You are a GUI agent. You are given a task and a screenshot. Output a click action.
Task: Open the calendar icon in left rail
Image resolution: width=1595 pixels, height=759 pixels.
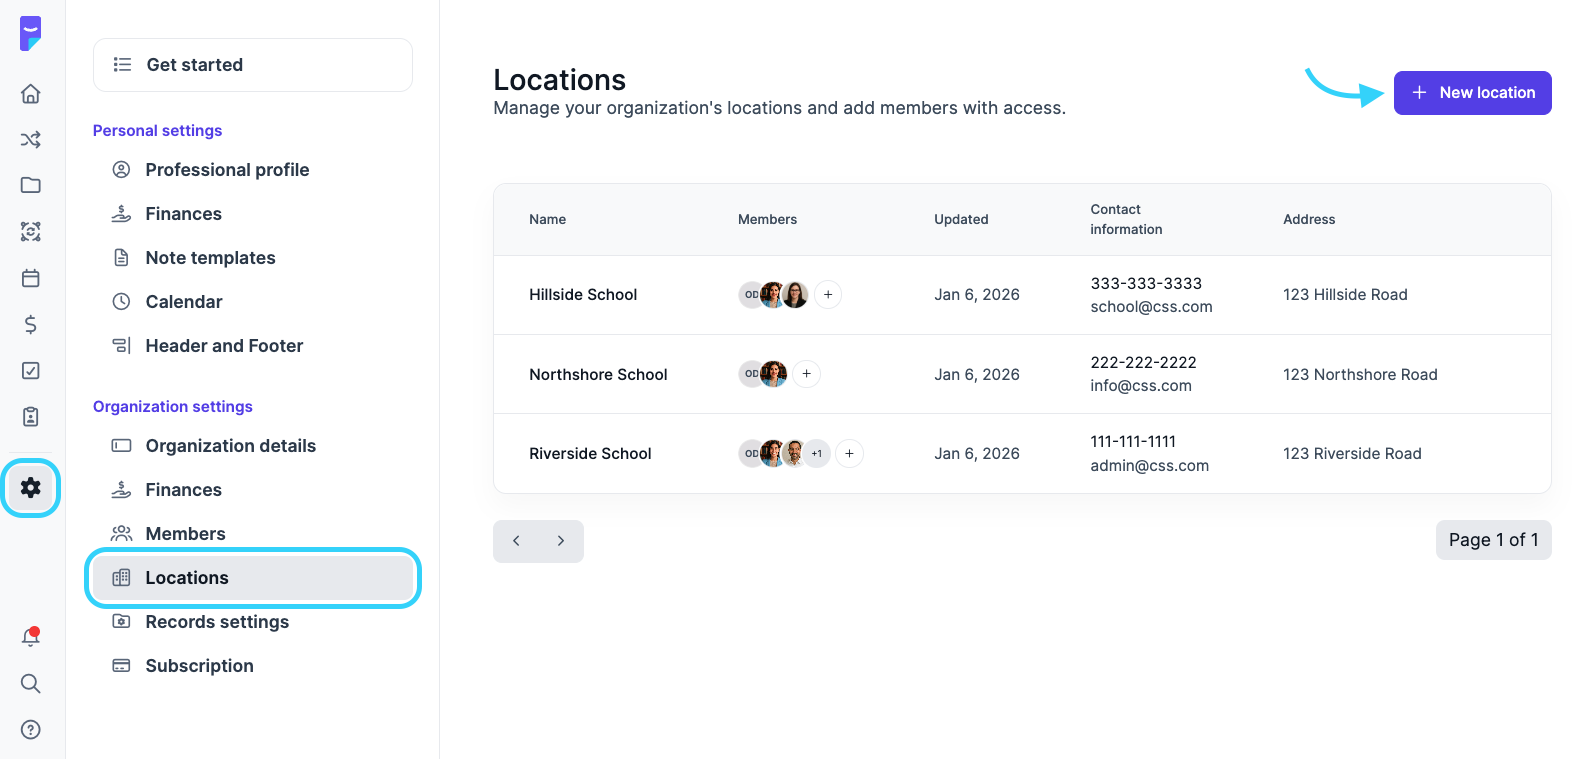click(31, 278)
